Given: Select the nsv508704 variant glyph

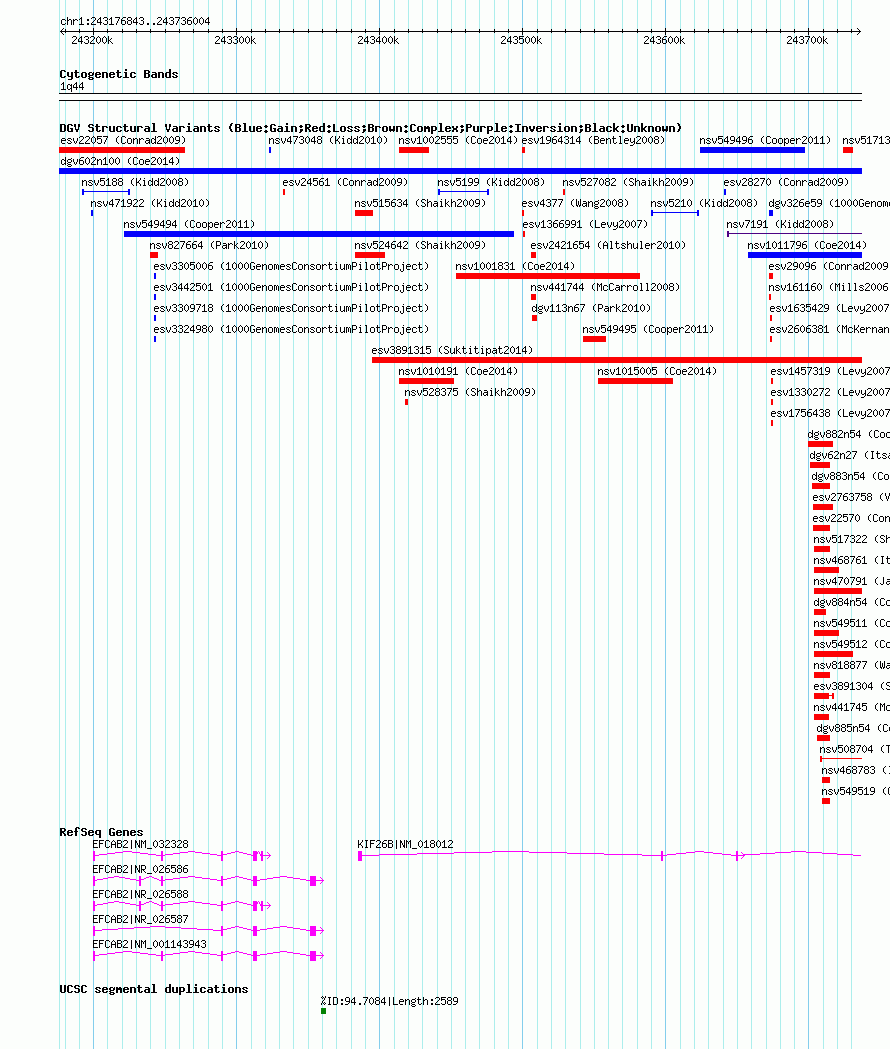Looking at the screenshot, I should click(840, 759).
